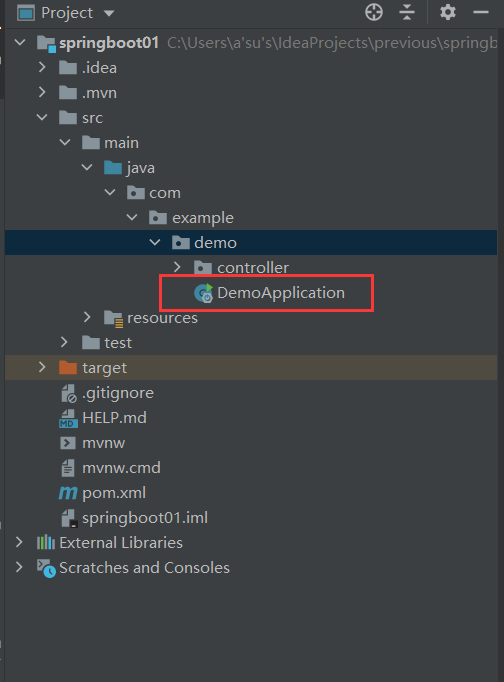Expand the target folder
Image resolution: width=504 pixels, height=682 pixels.
click(x=42, y=367)
